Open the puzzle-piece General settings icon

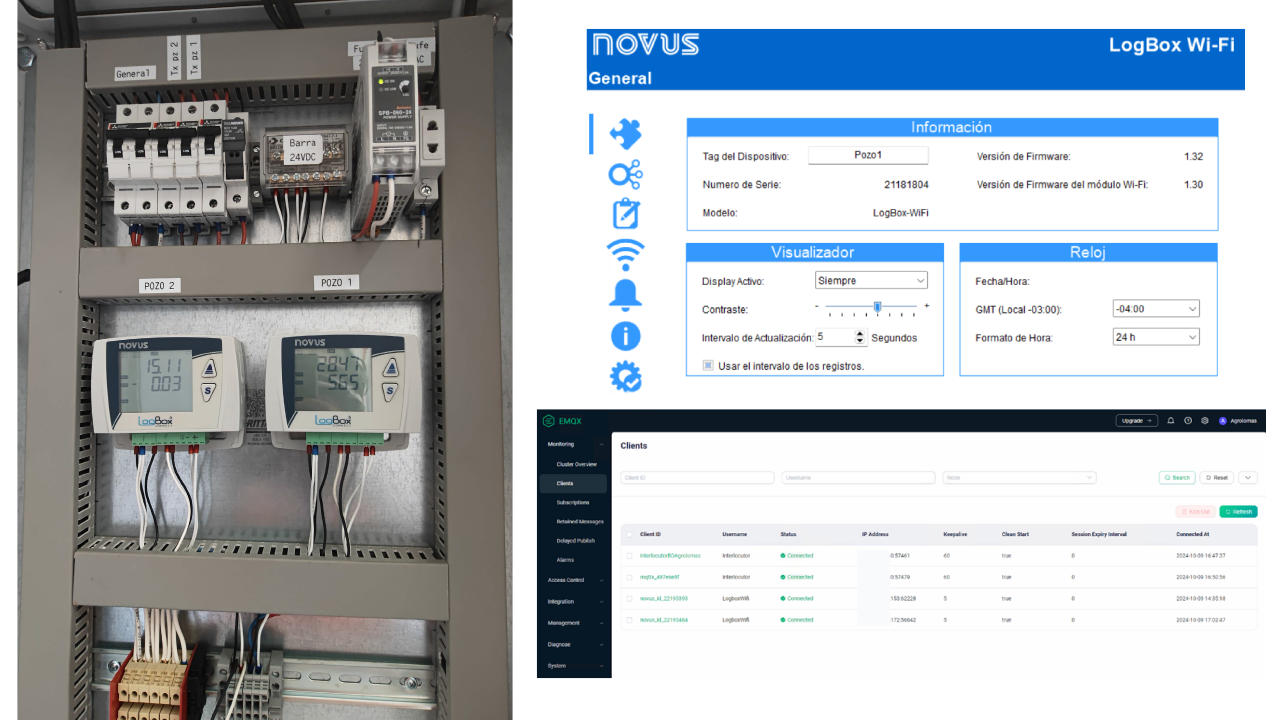626,133
